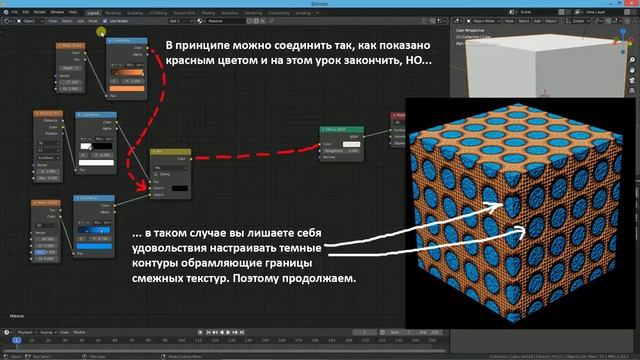Open the timeline editor type selector
This screenshot has height=360, width=640.
7,332
